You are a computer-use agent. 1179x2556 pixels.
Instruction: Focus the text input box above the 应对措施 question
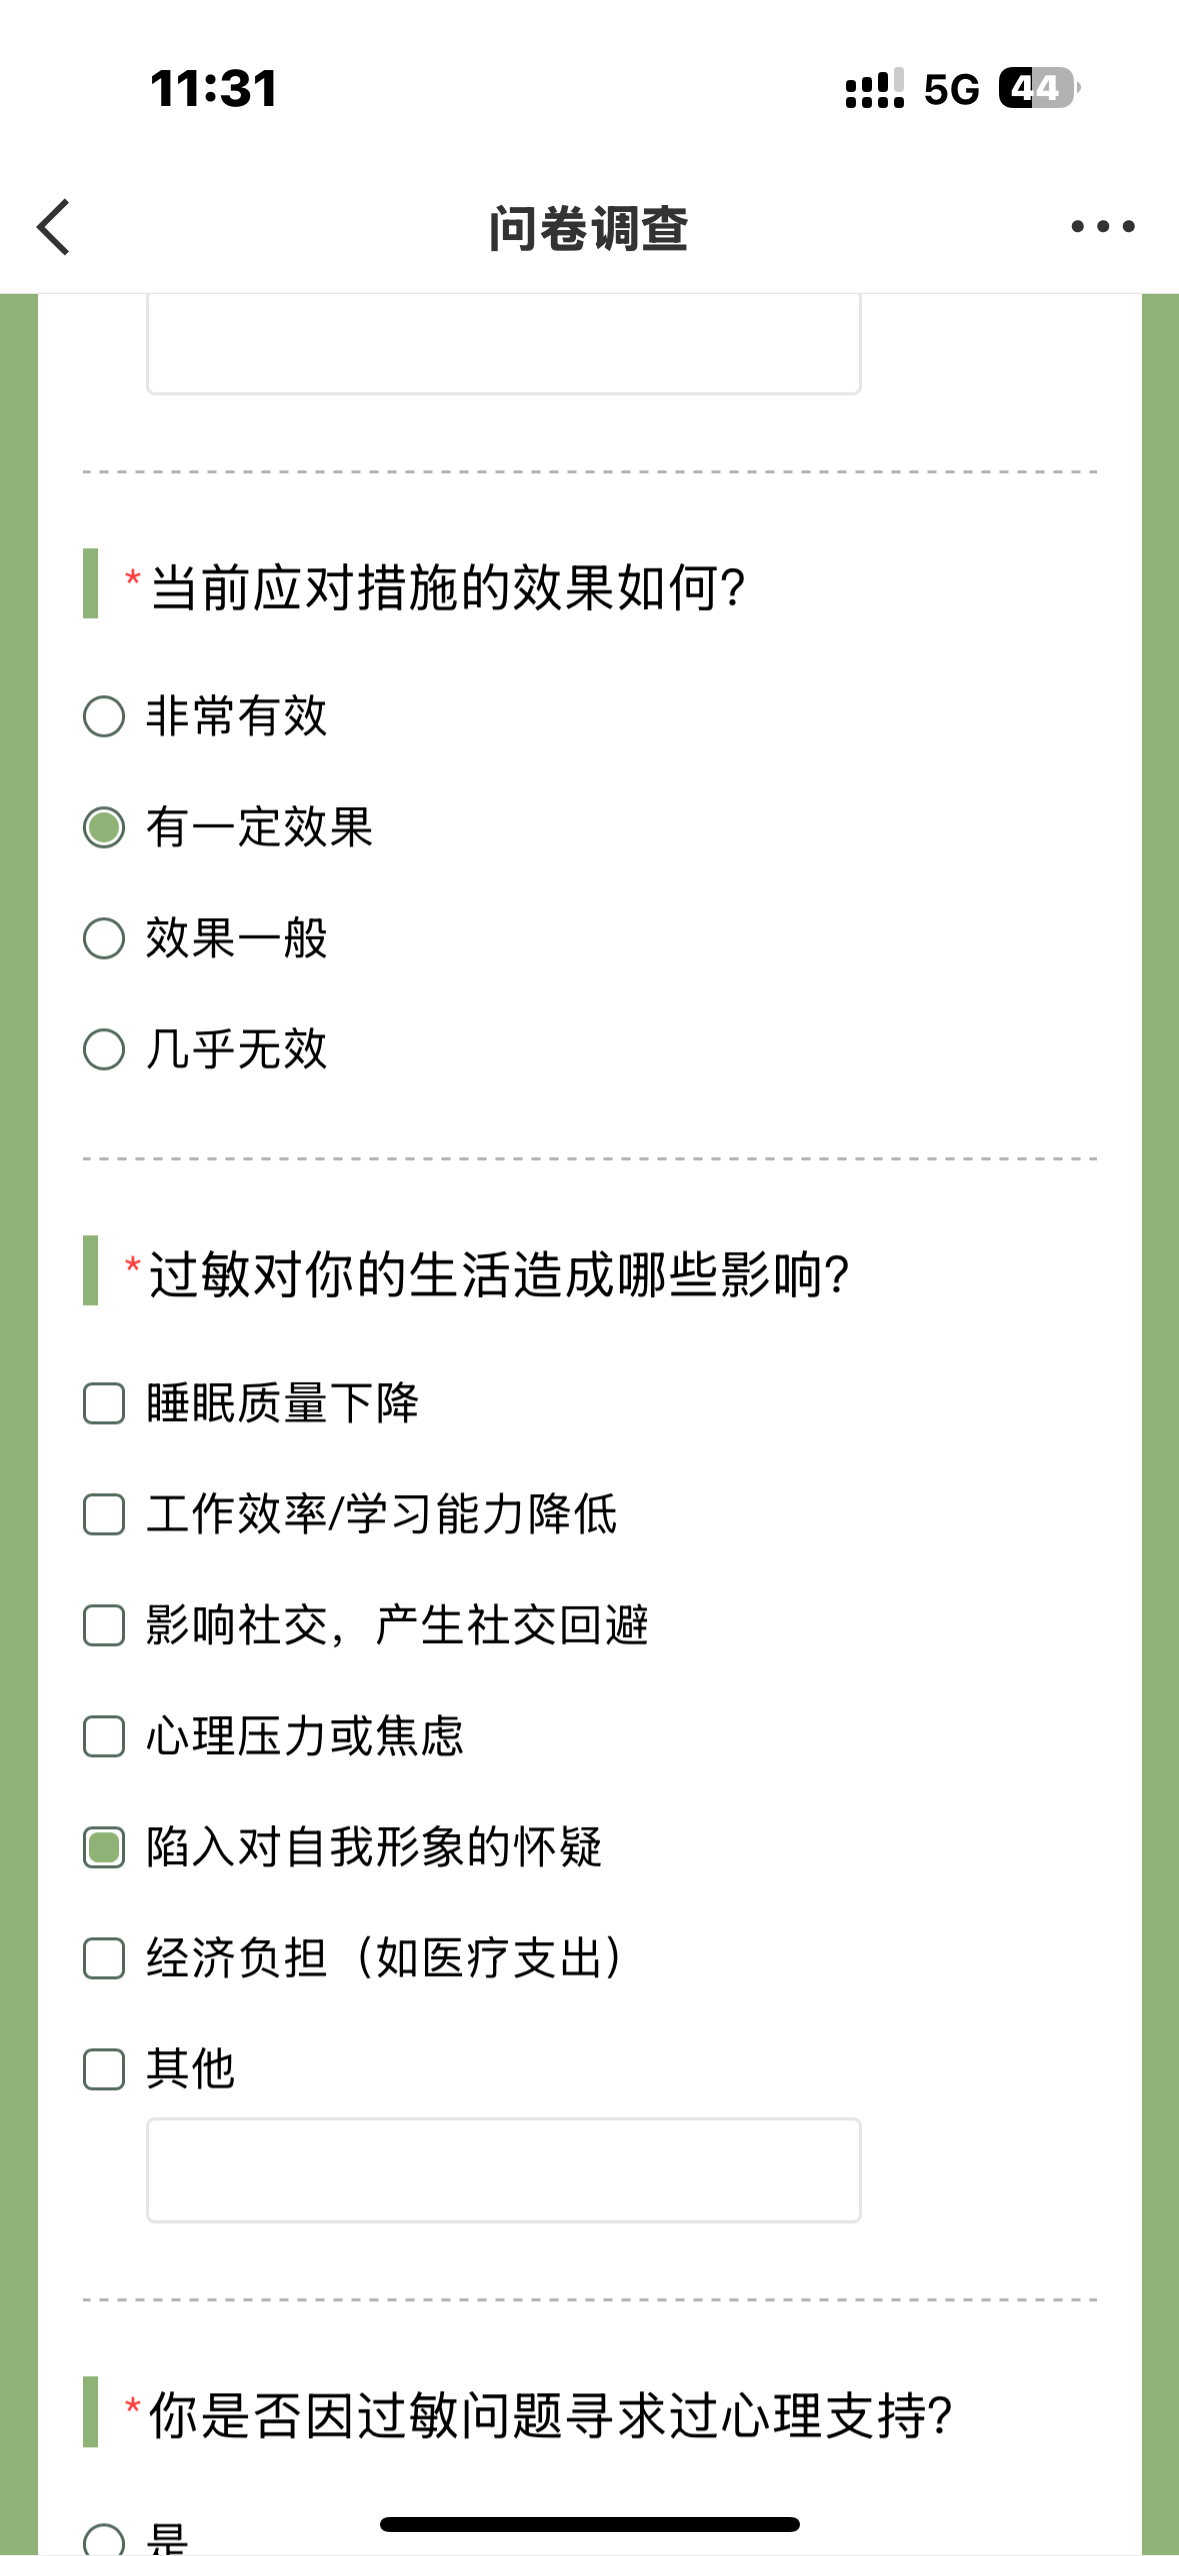pos(504,343)
